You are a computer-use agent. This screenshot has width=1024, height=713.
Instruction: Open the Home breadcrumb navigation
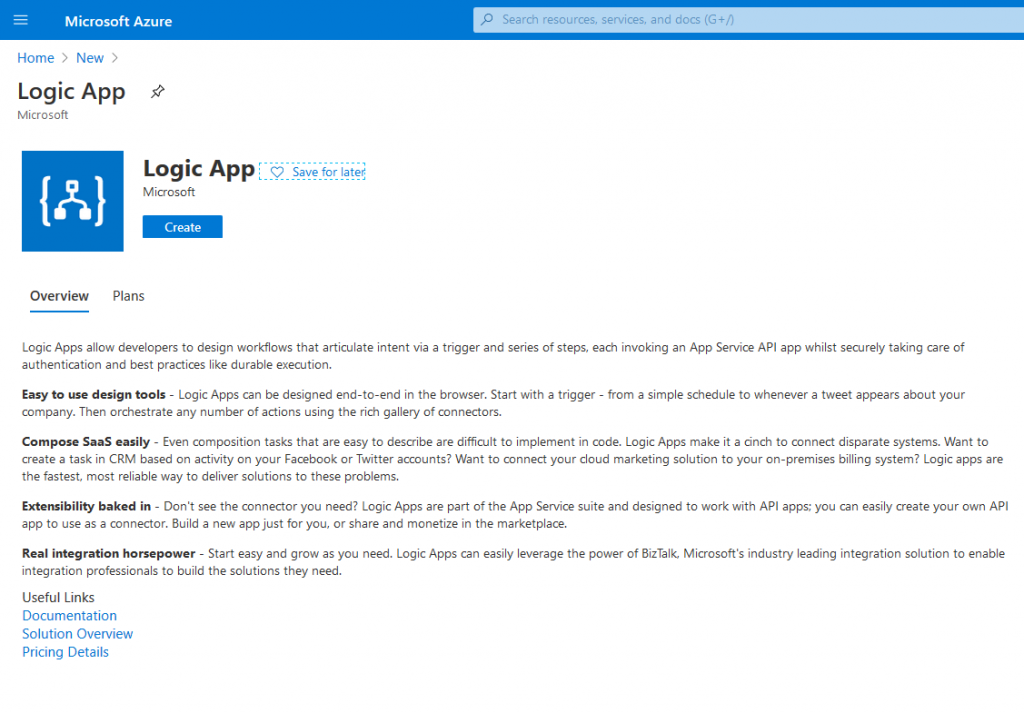pyautogui.click(x=35, y=58)
